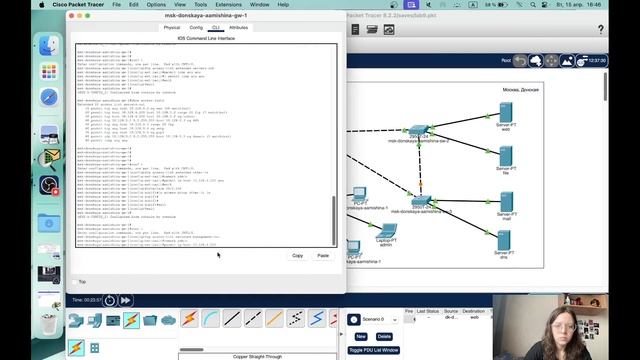Click the CLI terminal vertical scrollbar
This screenshot has height=360, width=640.
coord(334,220)
